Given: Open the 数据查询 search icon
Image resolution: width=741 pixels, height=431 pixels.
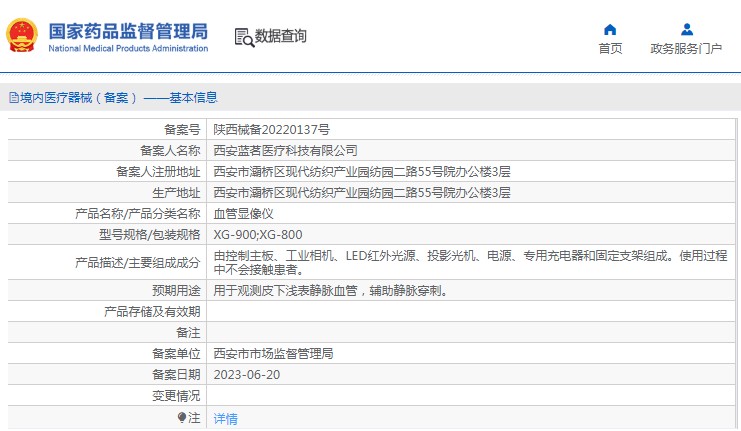Looking at the screenshot, I should click(x=244, y=37).
